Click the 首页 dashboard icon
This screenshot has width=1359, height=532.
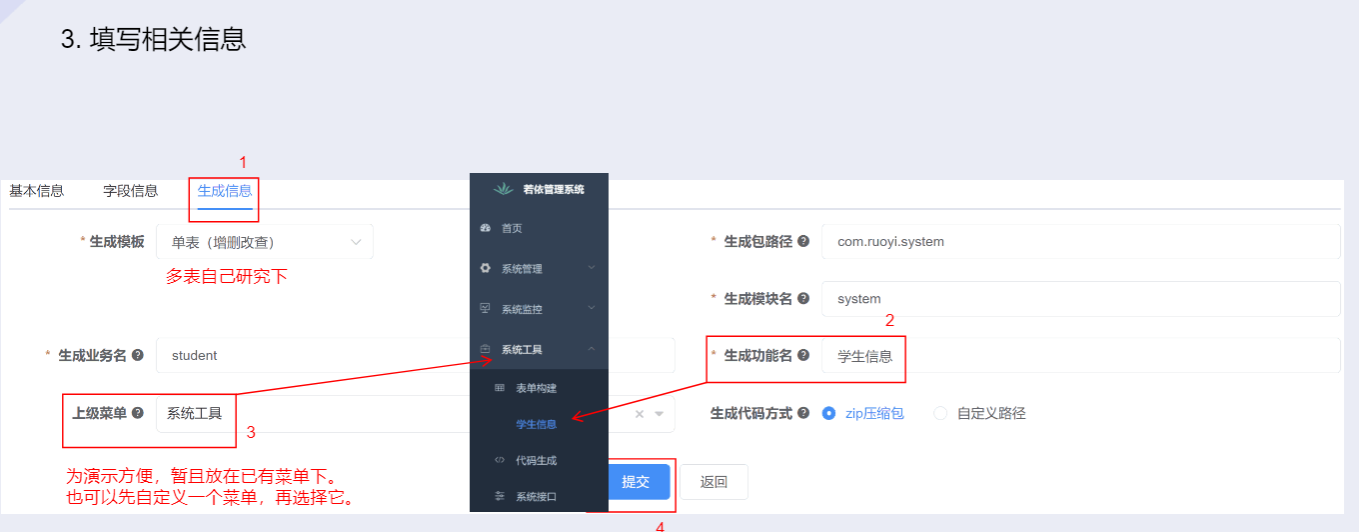[485, 228]
